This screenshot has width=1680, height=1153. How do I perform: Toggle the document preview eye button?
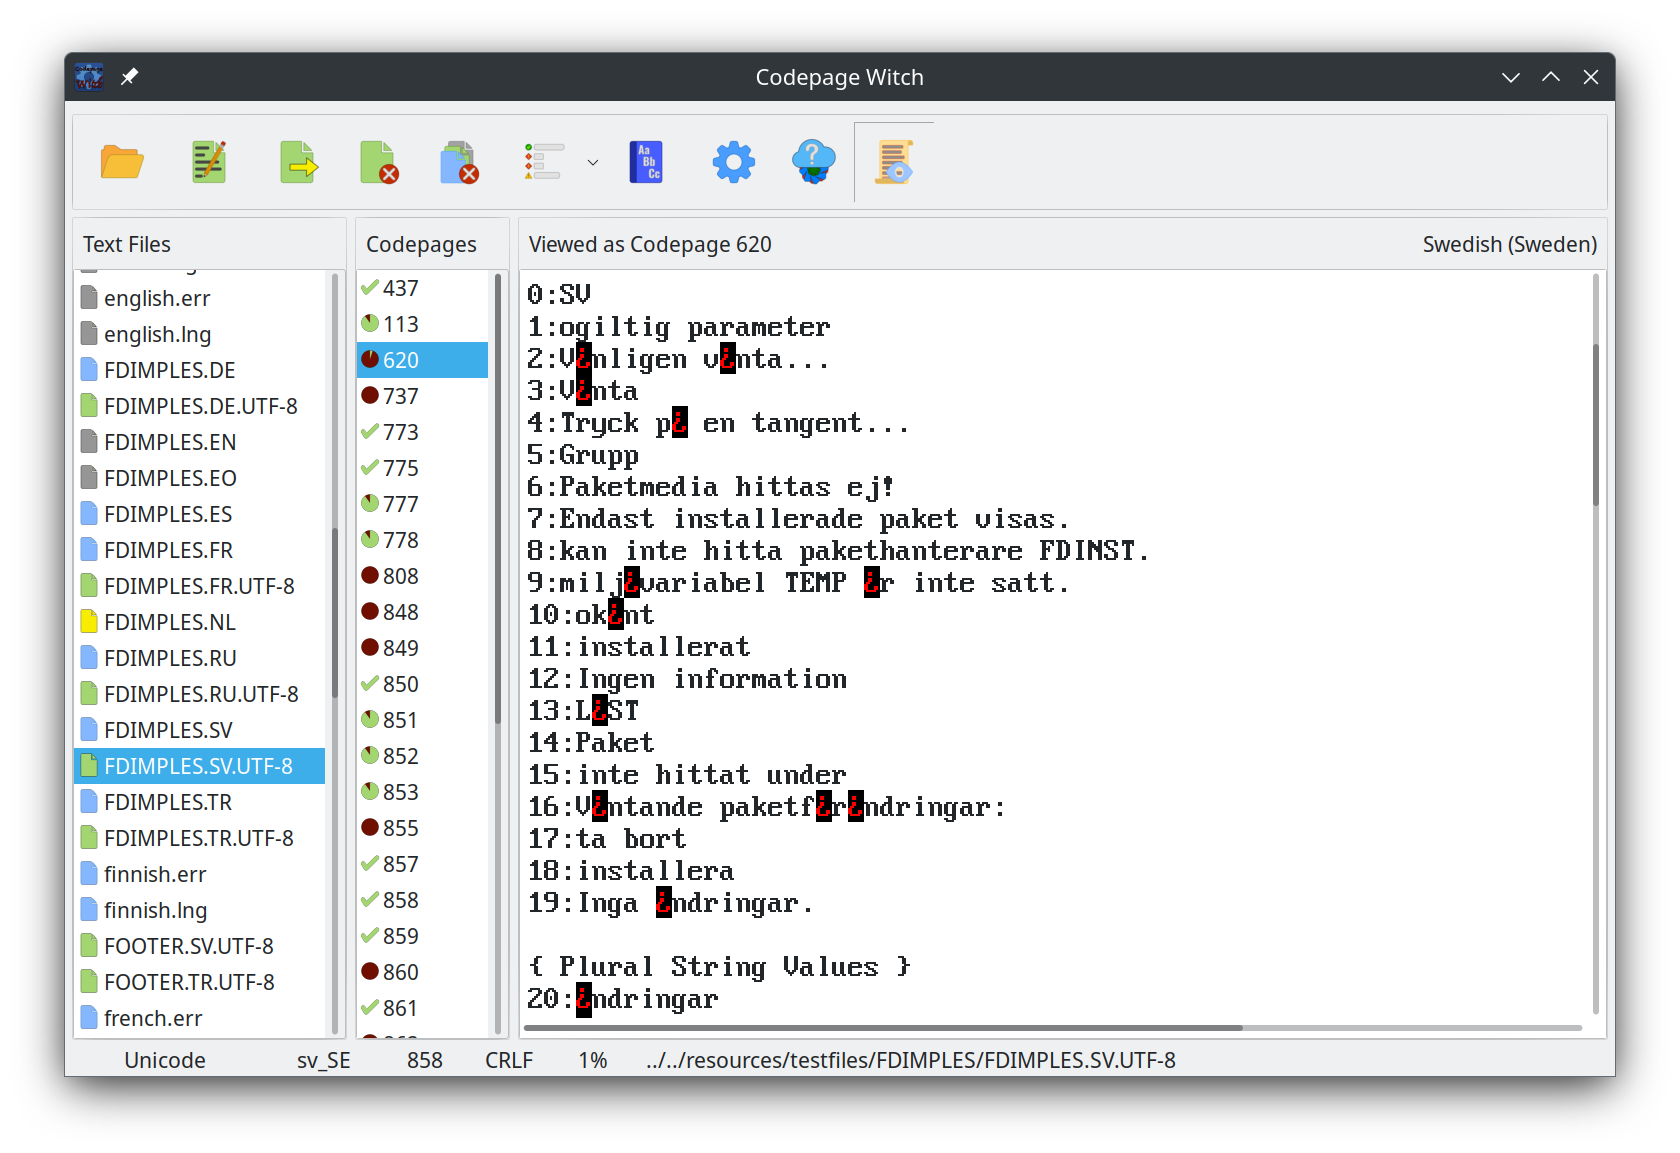tap(894, 162)
